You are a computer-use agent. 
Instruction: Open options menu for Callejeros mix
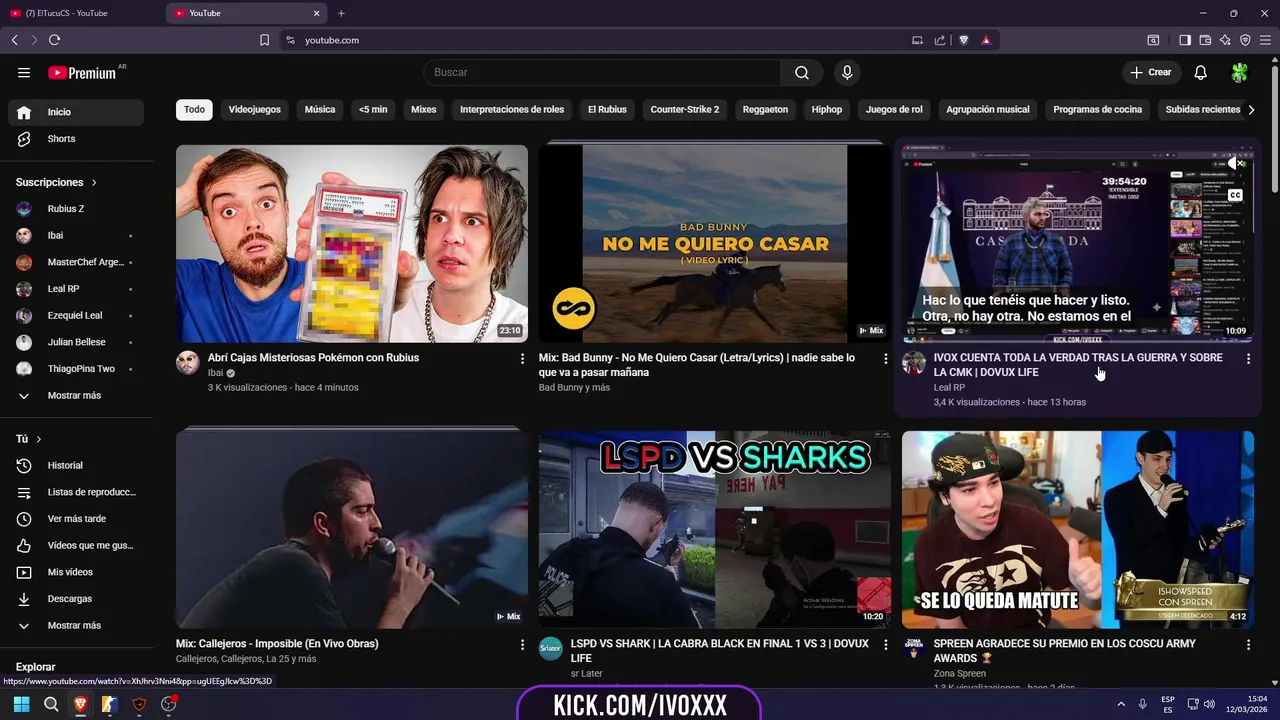click(x=522, y=645)
